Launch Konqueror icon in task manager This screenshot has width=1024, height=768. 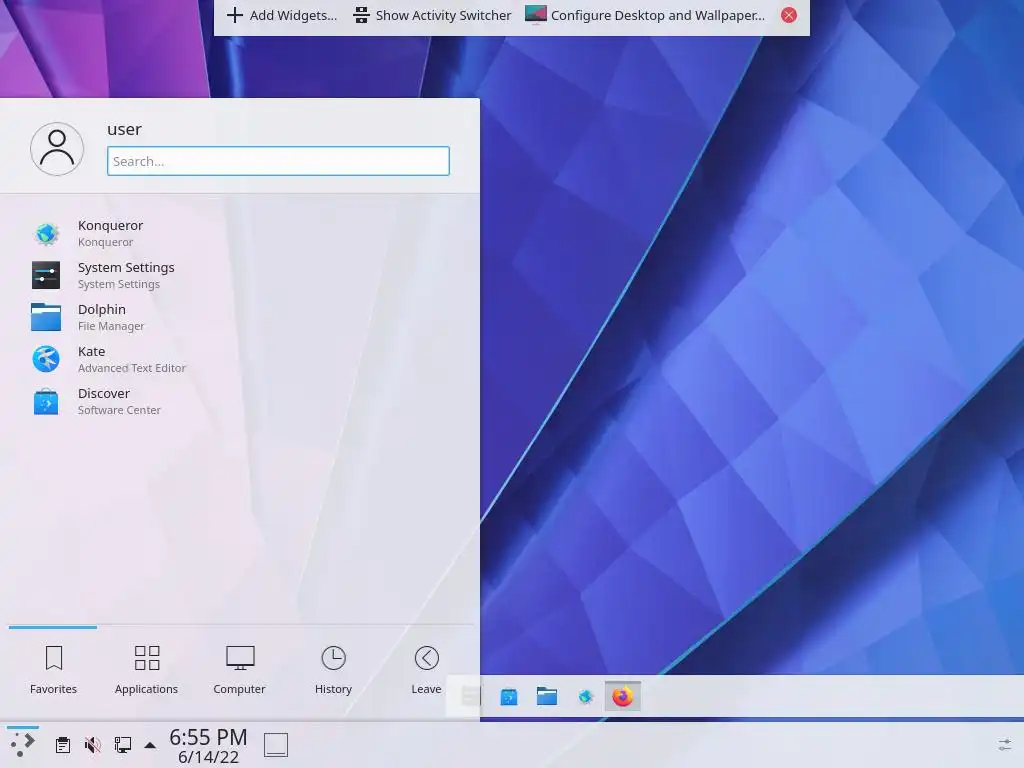[x=585, y=697]
